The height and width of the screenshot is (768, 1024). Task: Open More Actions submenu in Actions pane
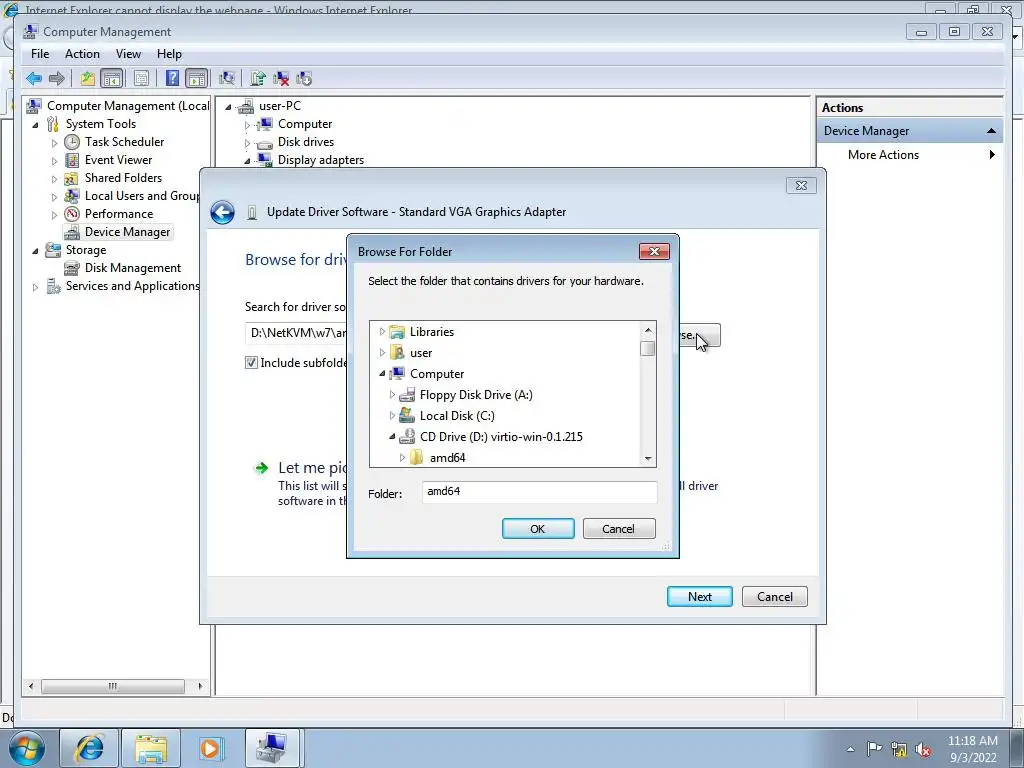[x=910, y=155]
